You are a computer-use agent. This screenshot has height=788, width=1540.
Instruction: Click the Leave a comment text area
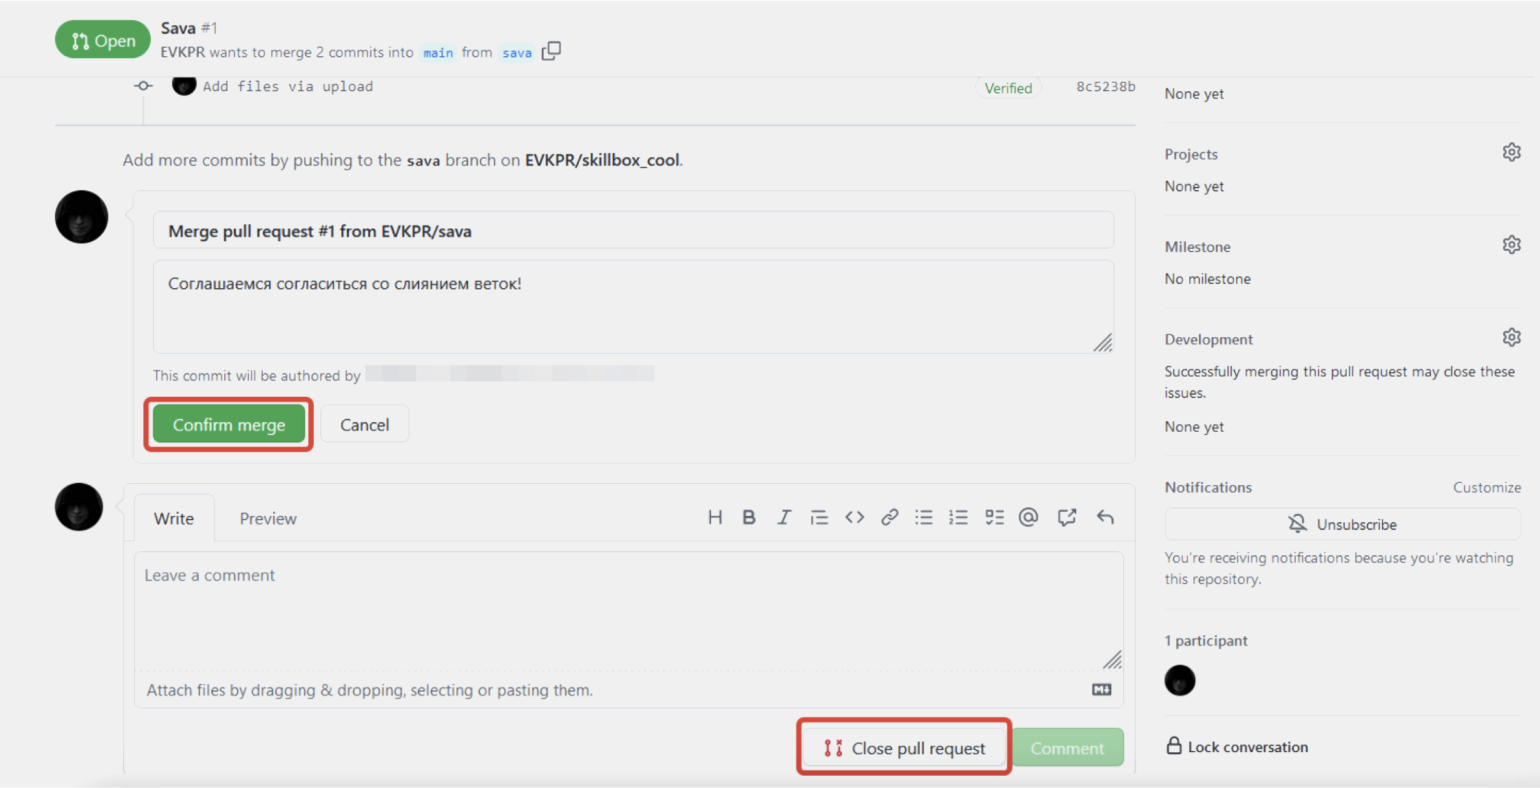(x=628, y=610)
